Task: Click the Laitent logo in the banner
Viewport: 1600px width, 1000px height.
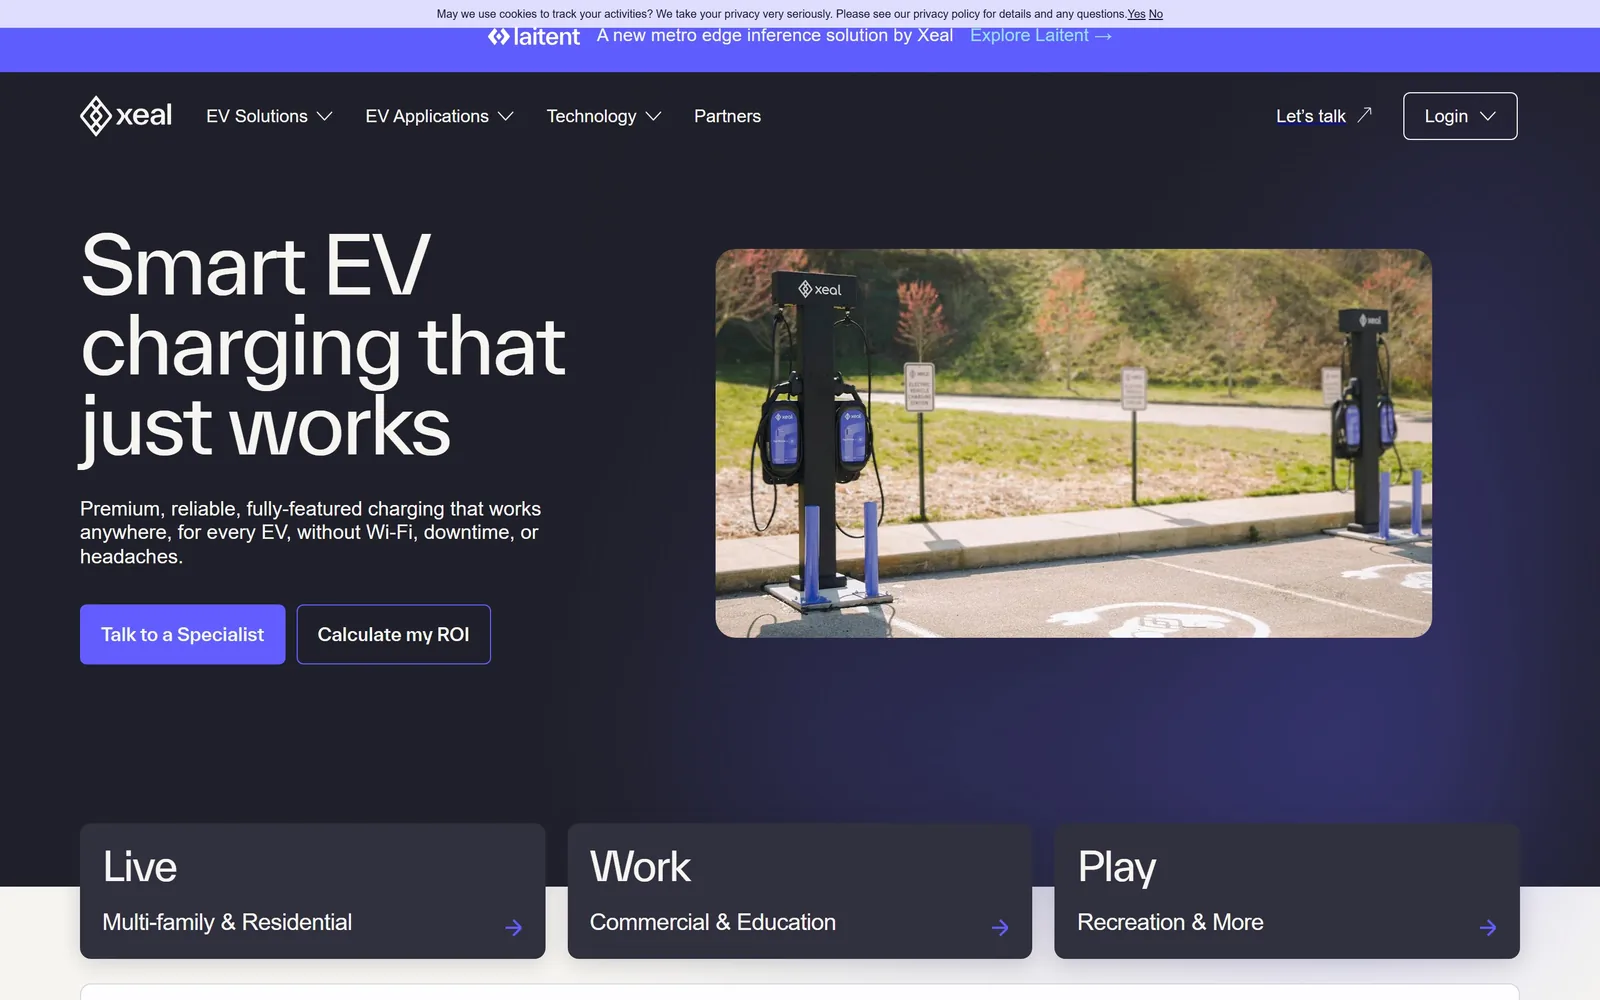Action: pyautogui.click(x=534, y=36)
